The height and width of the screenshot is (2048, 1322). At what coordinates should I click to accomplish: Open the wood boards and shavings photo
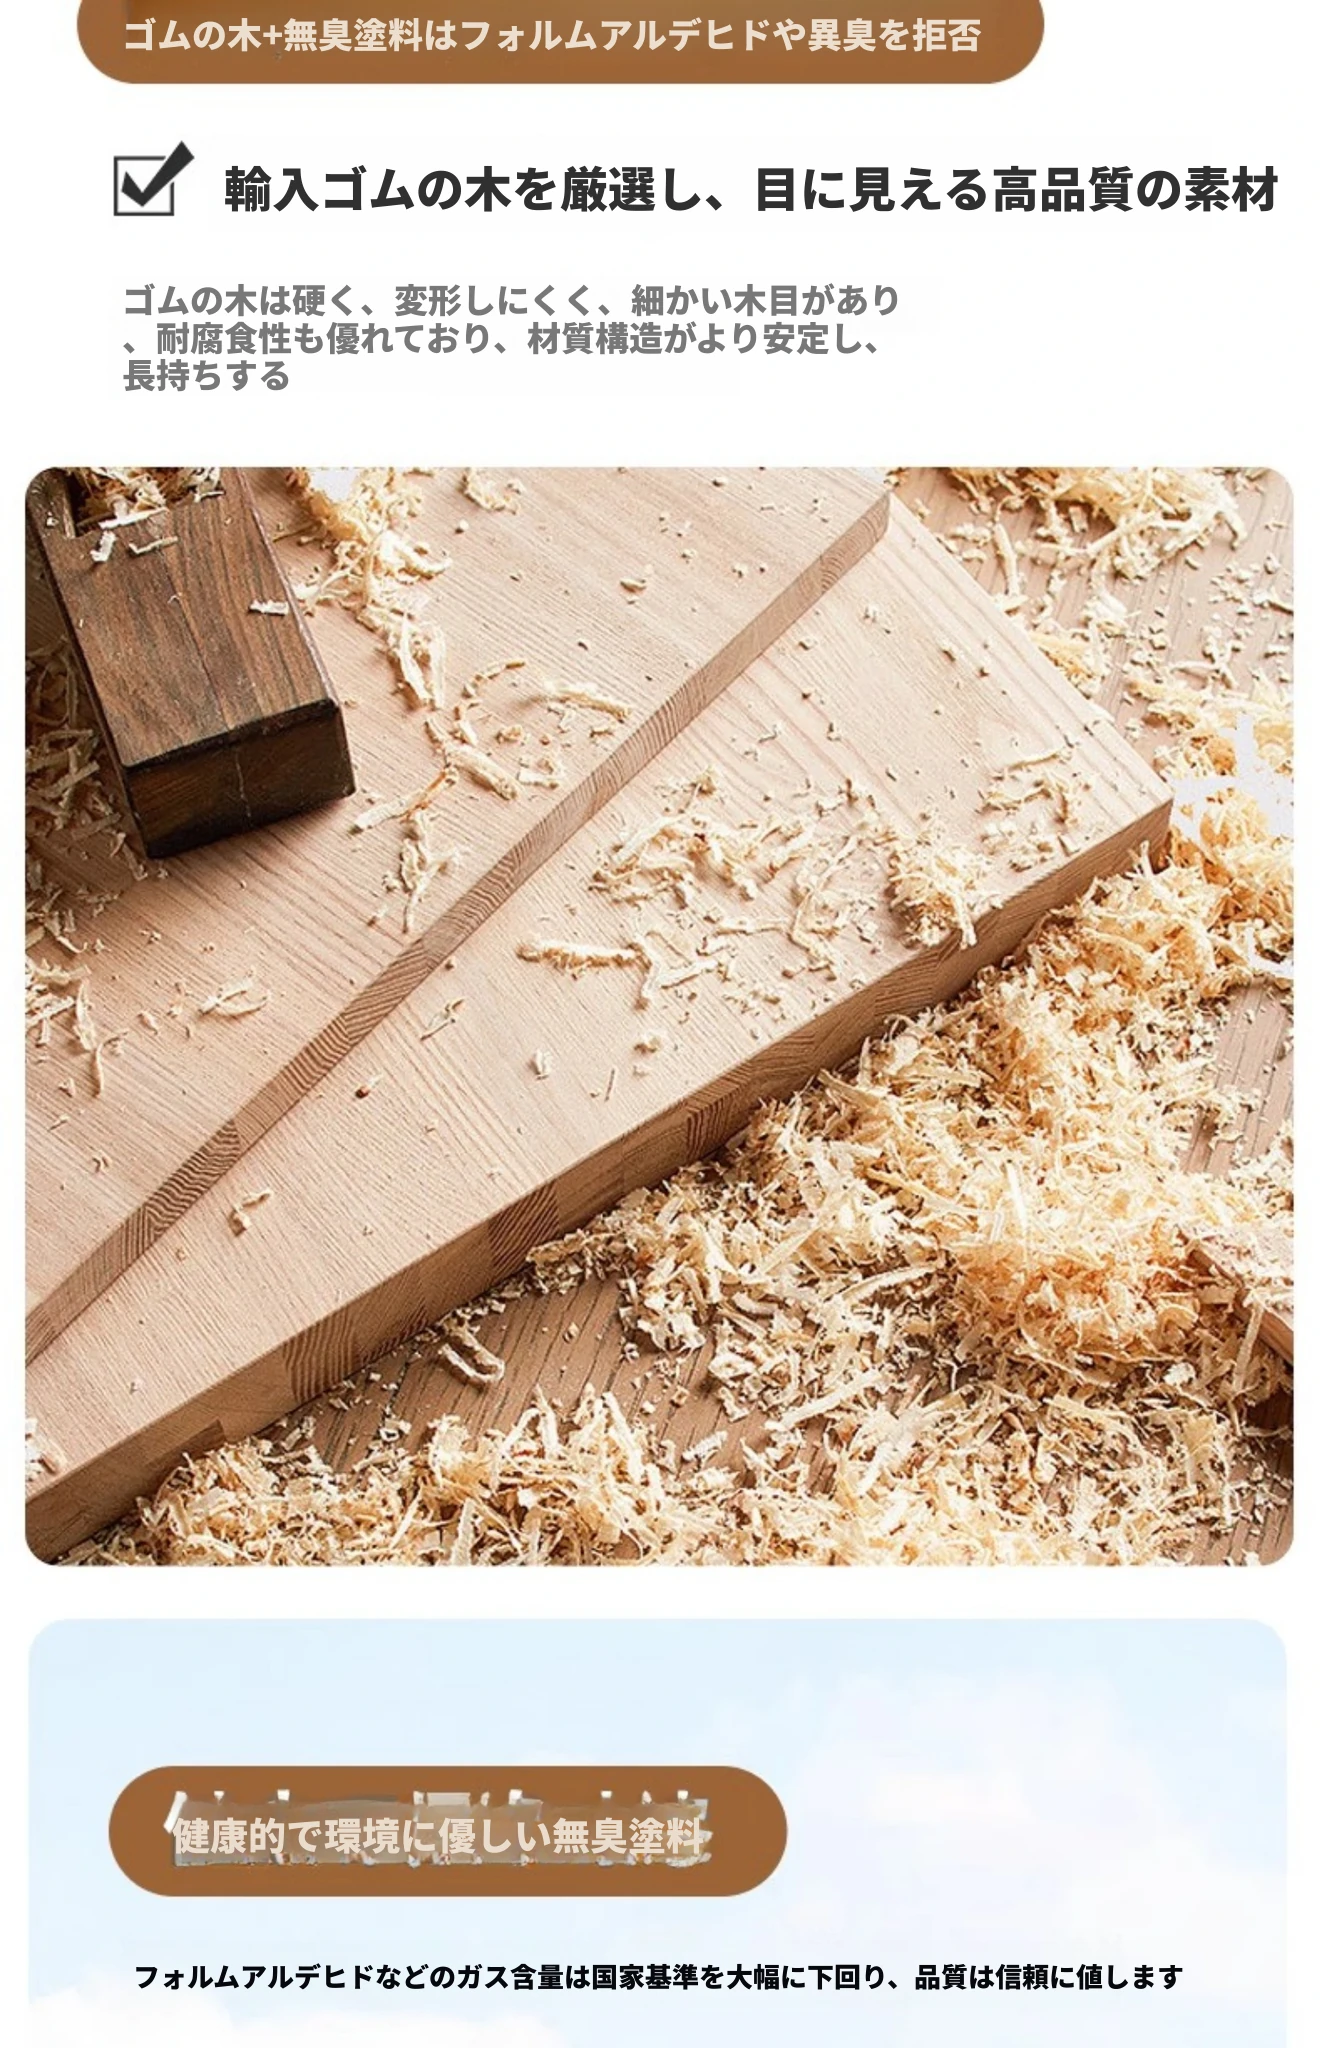(x=659, y=1015)
